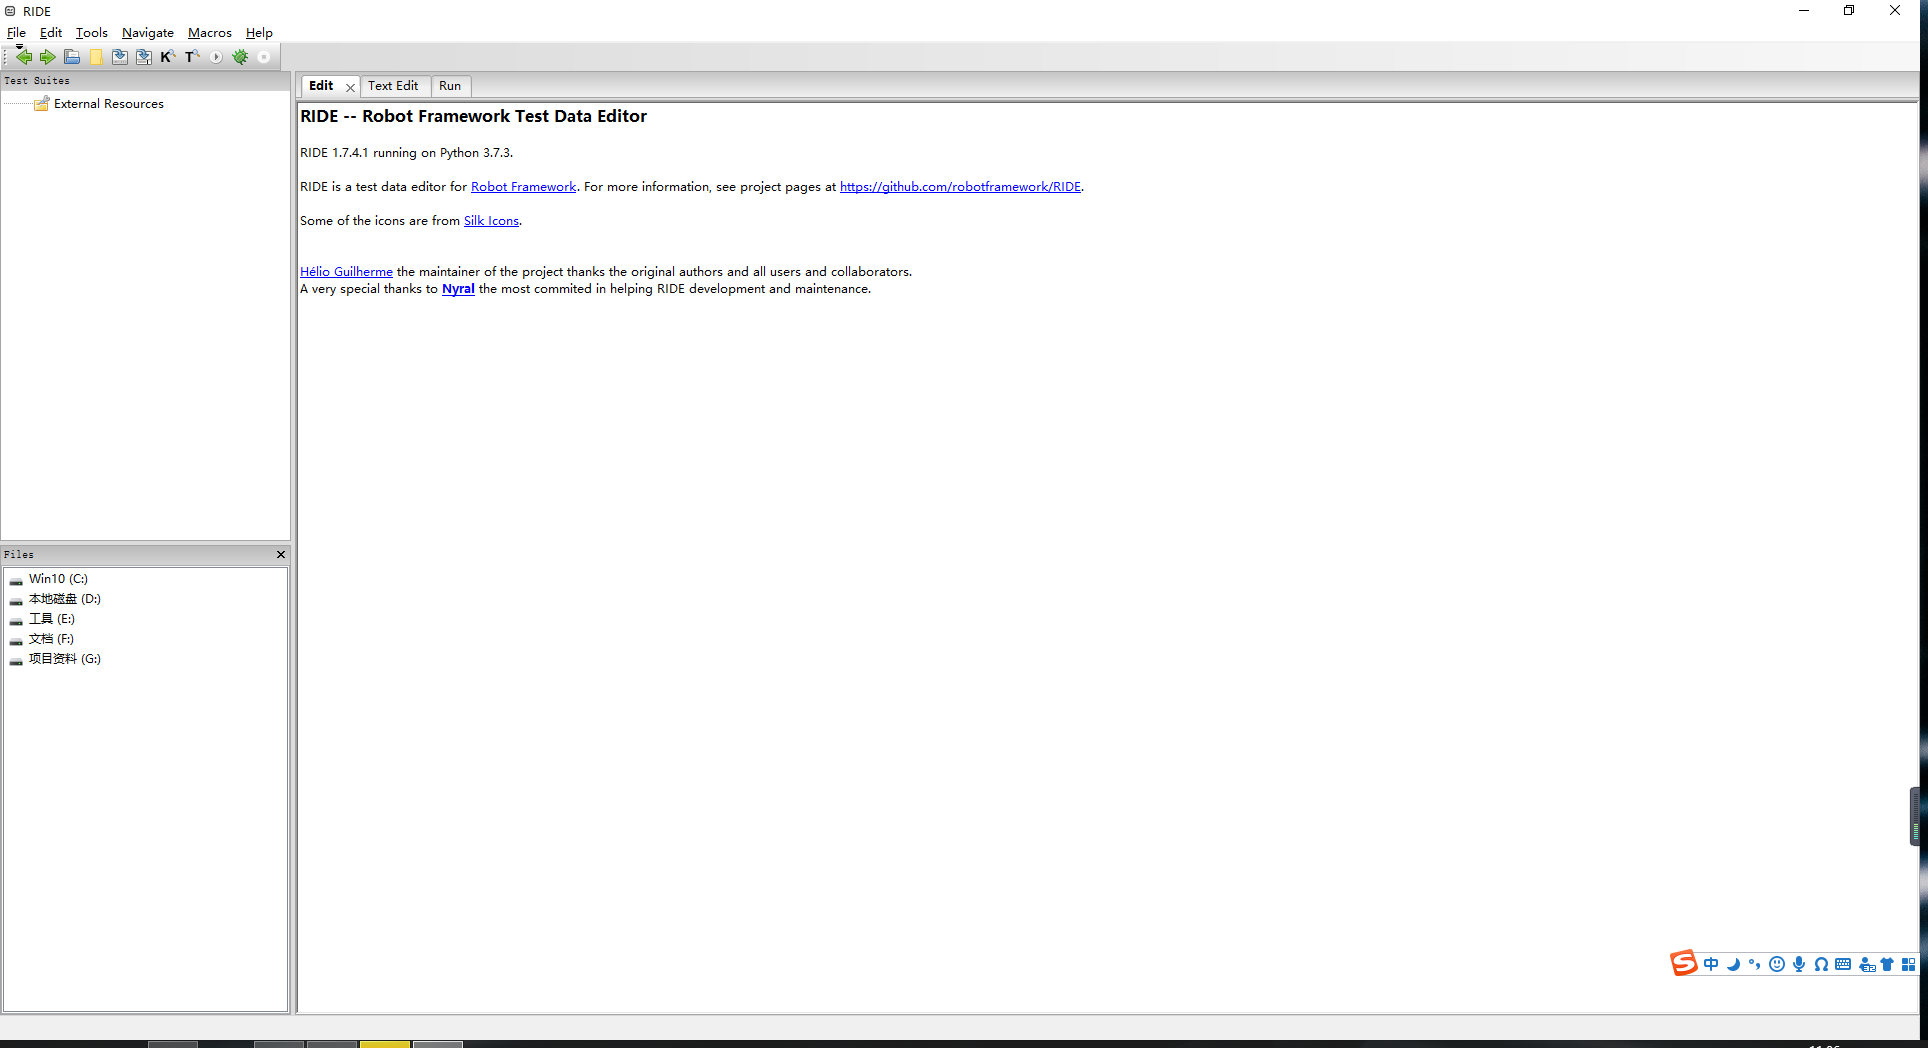Click the text 'RIDE 1.7.4.1 running on Python 3.7.3.'
The width and height of the screenshot is (1928, 1048).
406,153
